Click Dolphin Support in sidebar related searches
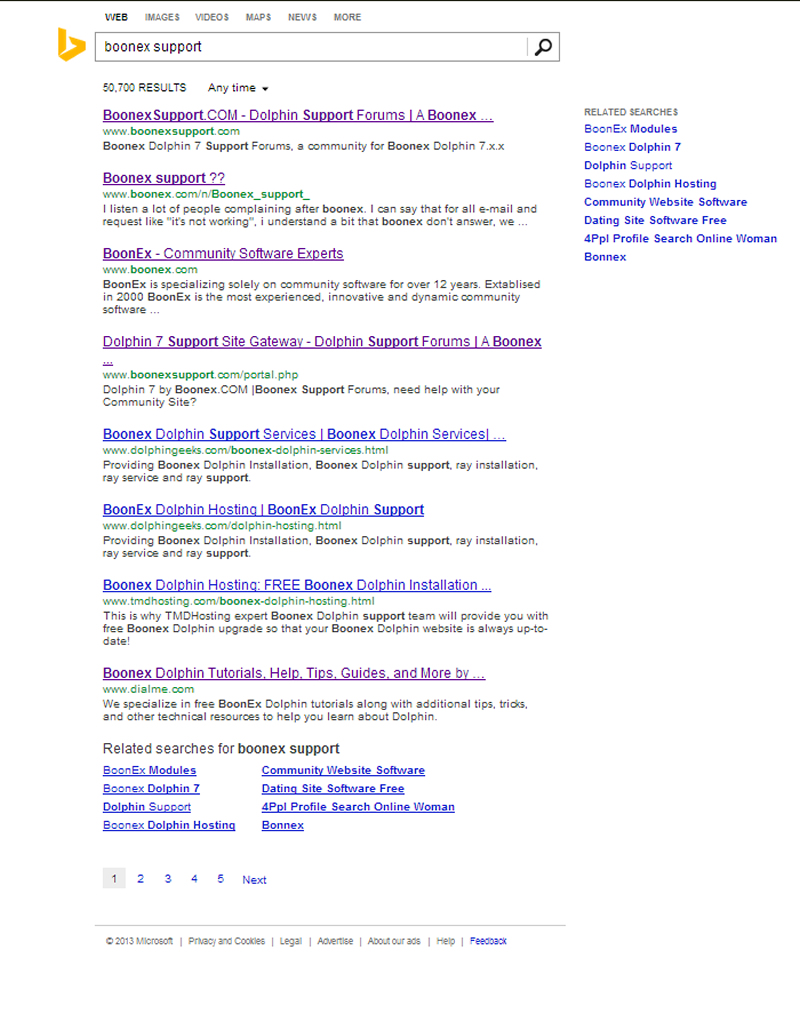The image size is (800, 1022). point(628,166)
